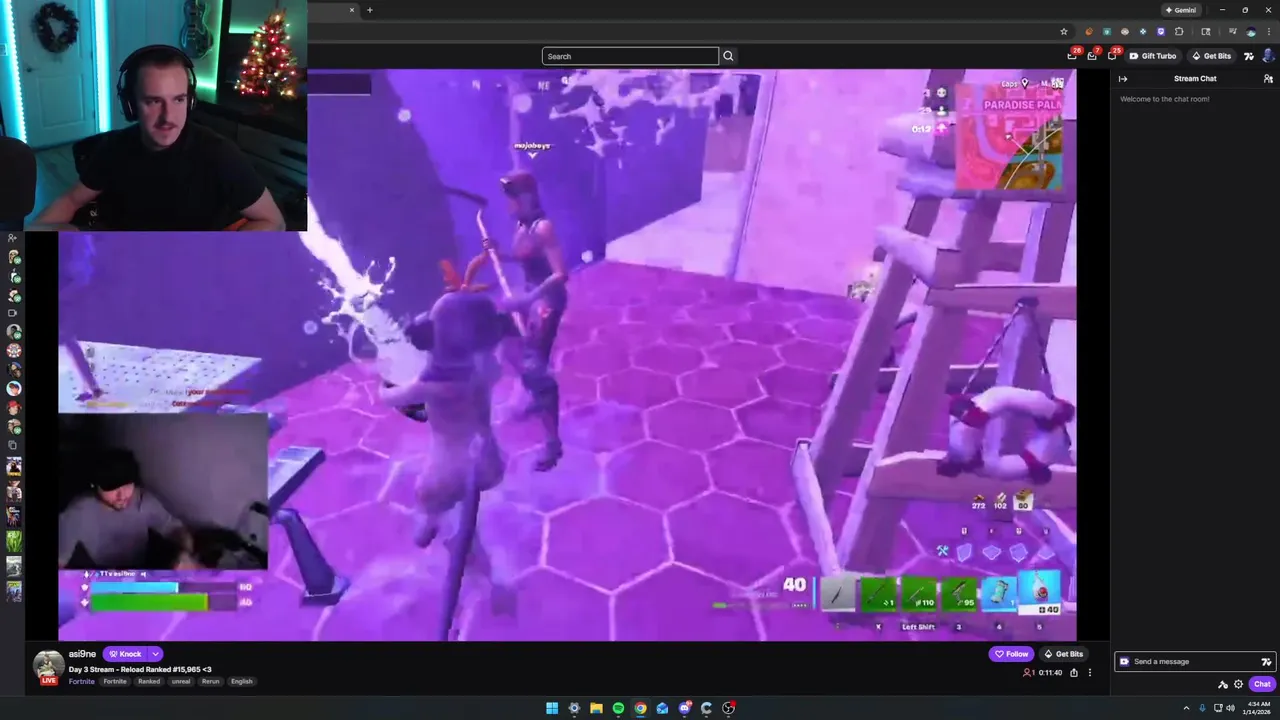Click the microphone icon in the system tray
Screen dimensions: 1280x720
click(1202, 708)
